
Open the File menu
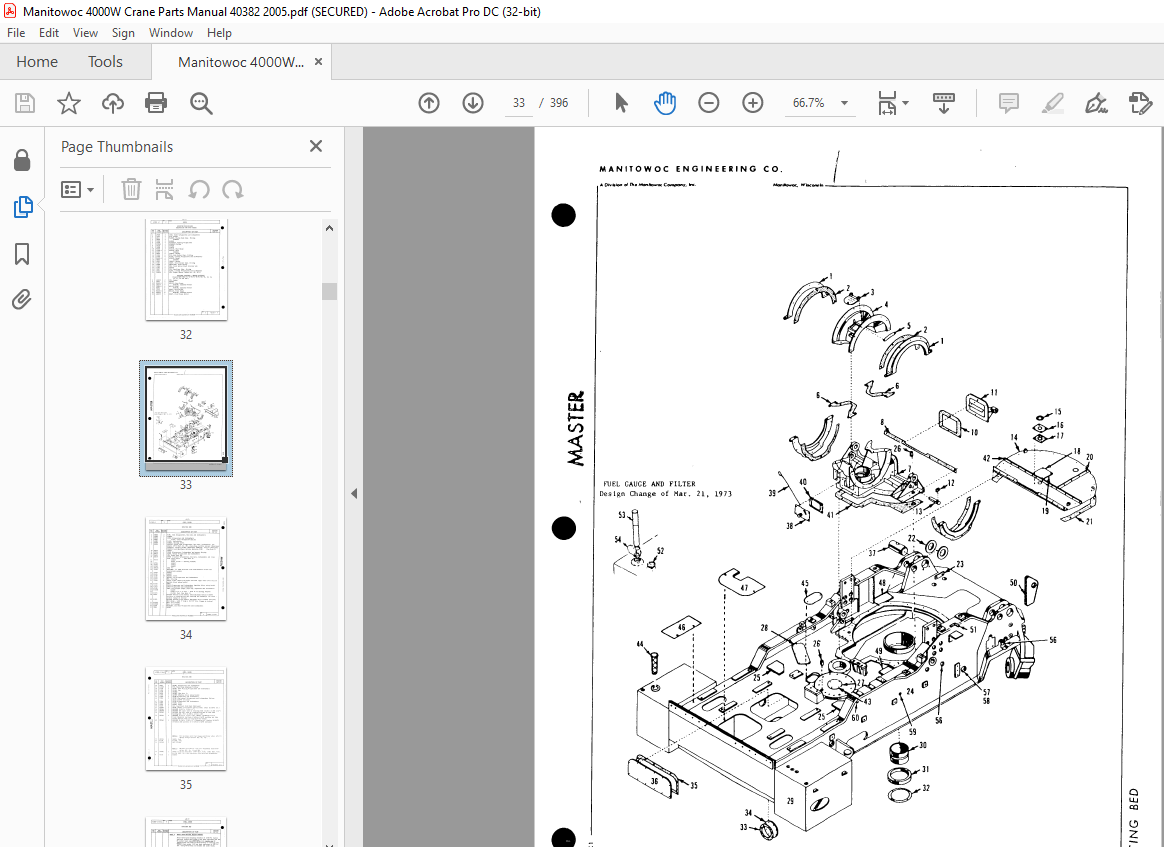tap(16, 33)
